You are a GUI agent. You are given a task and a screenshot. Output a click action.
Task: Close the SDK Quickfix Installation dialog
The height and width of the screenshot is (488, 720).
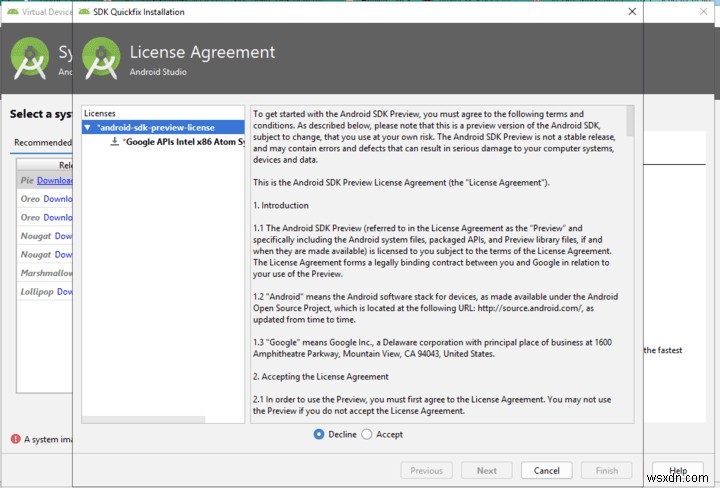tap(632, 11)
